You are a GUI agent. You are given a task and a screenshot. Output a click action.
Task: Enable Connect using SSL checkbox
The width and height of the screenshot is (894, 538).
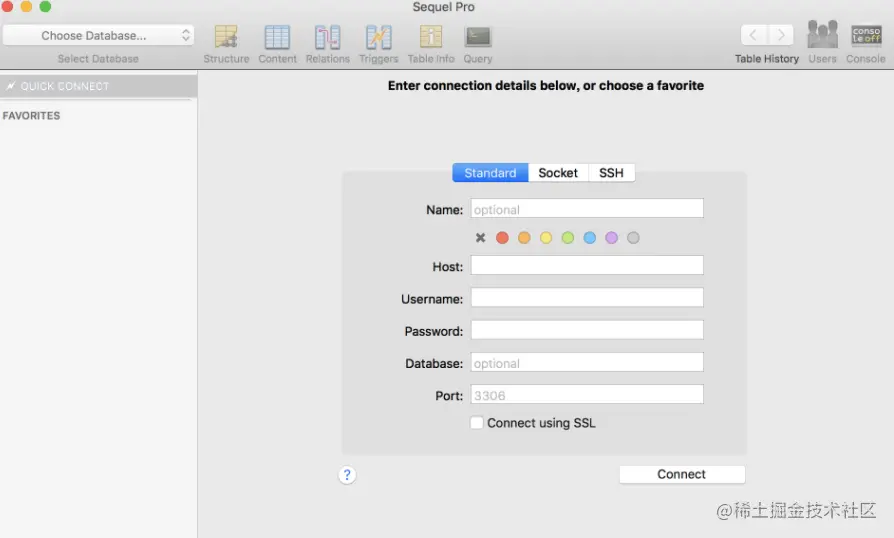(x=477, y=423)
